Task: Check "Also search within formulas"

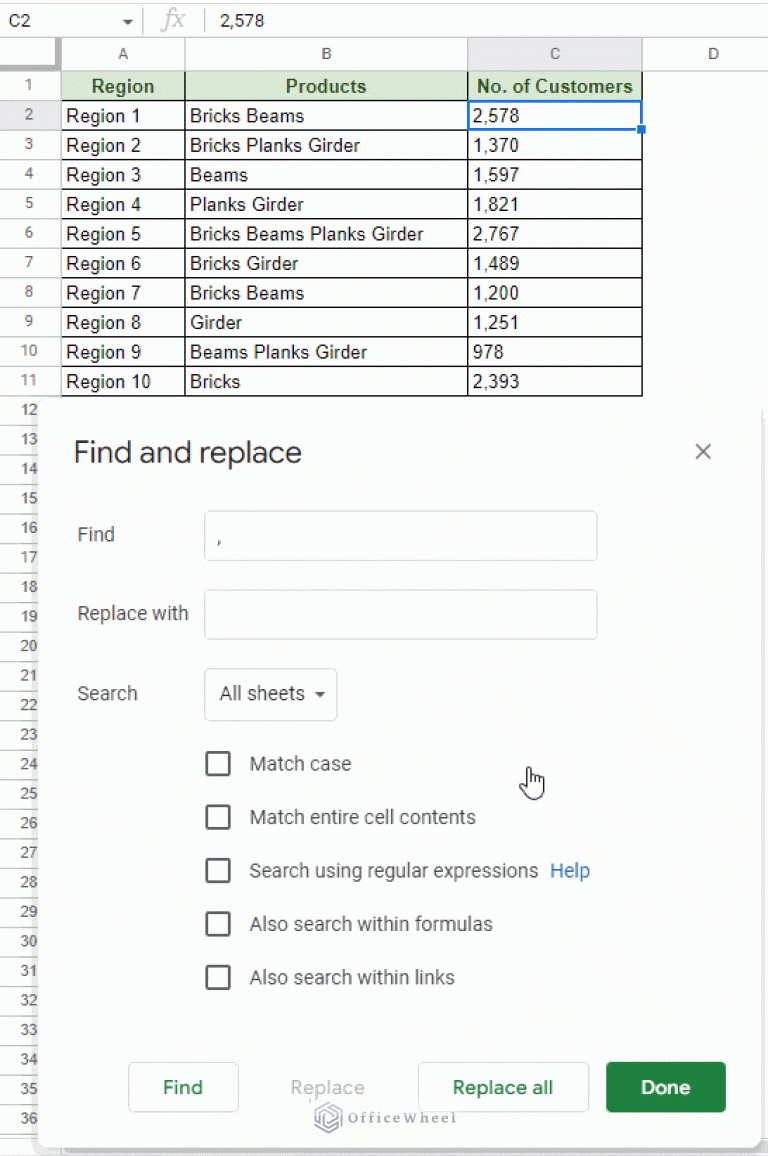Action: 218,924
